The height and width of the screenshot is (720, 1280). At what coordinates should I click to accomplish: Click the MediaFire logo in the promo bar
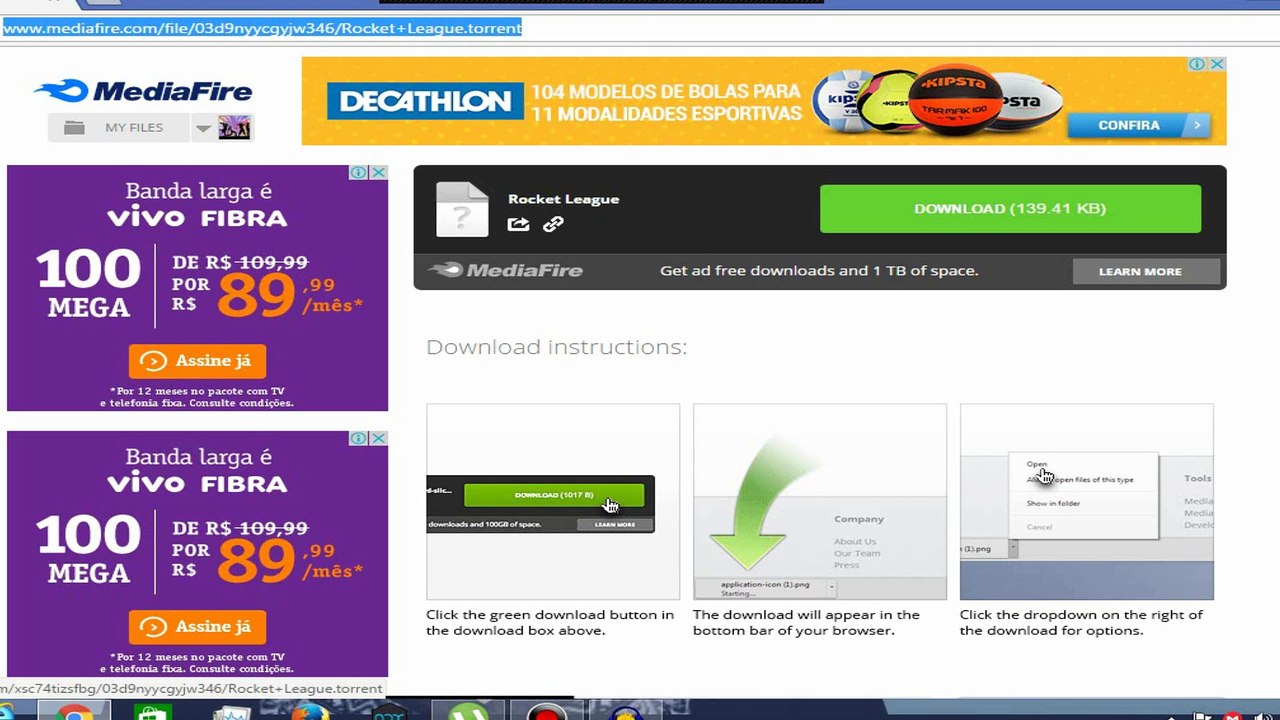505,270
